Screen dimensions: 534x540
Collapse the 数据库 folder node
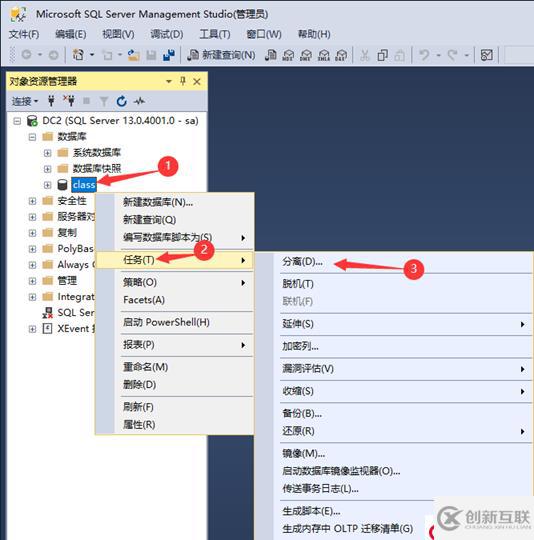coord(32,137)
